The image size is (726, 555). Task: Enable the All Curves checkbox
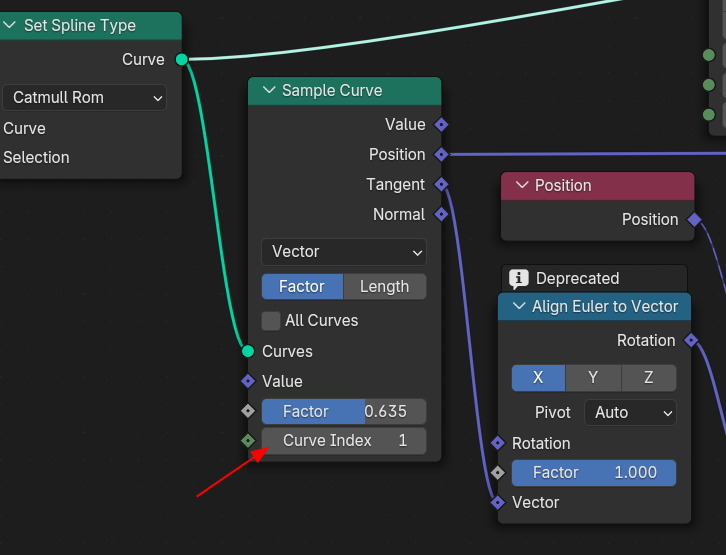[x=271, y=321]
